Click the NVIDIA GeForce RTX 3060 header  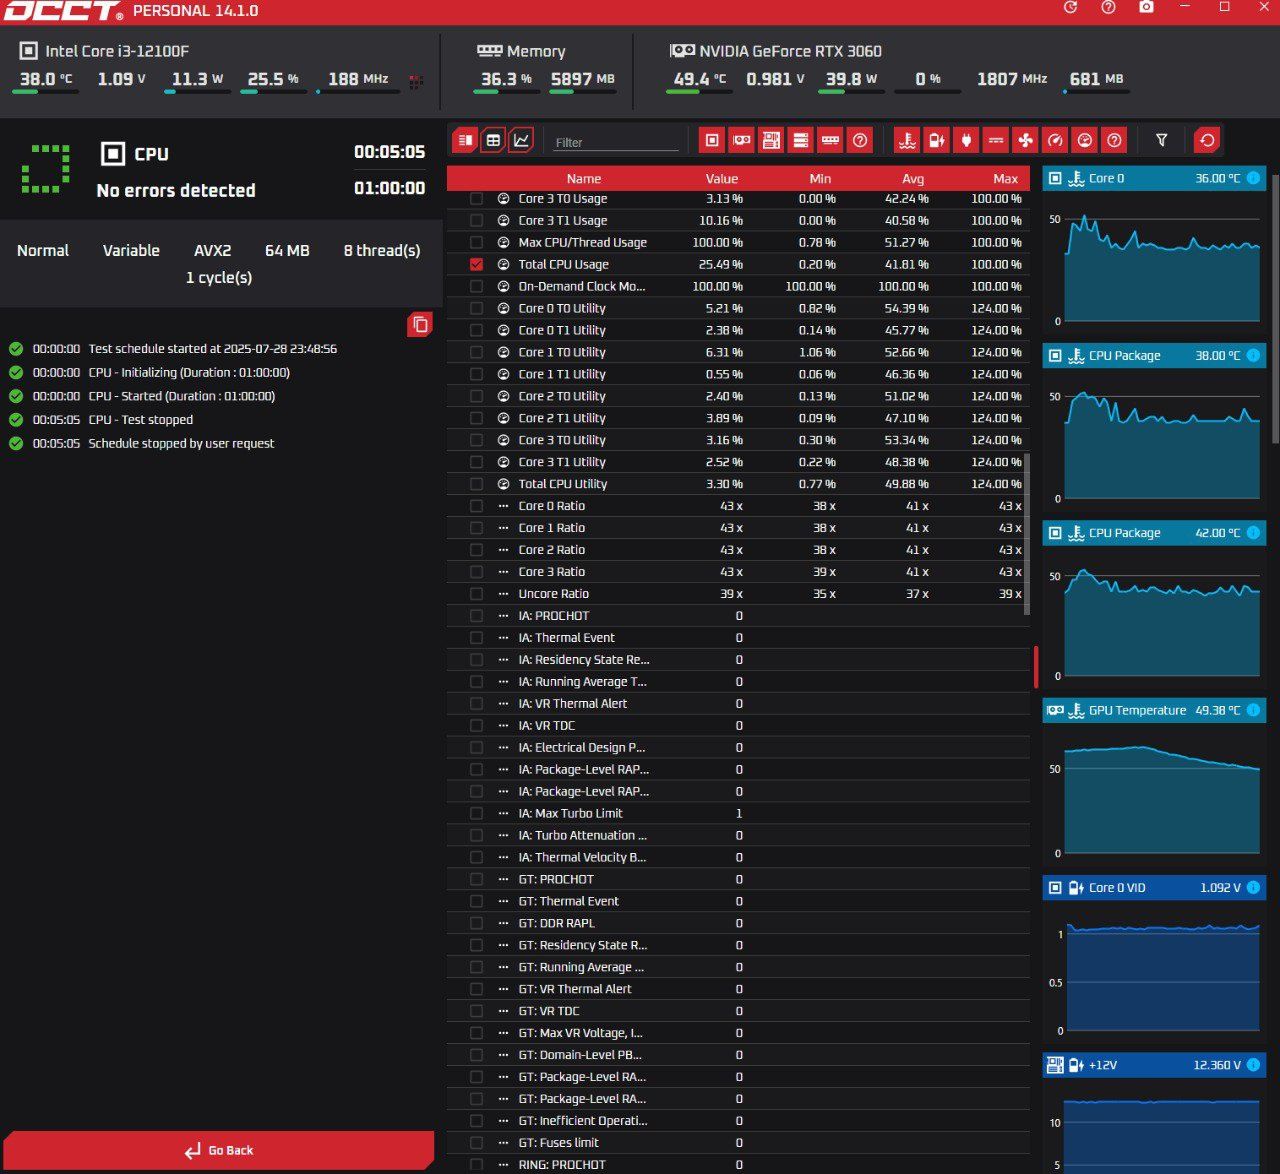point(776,51)
